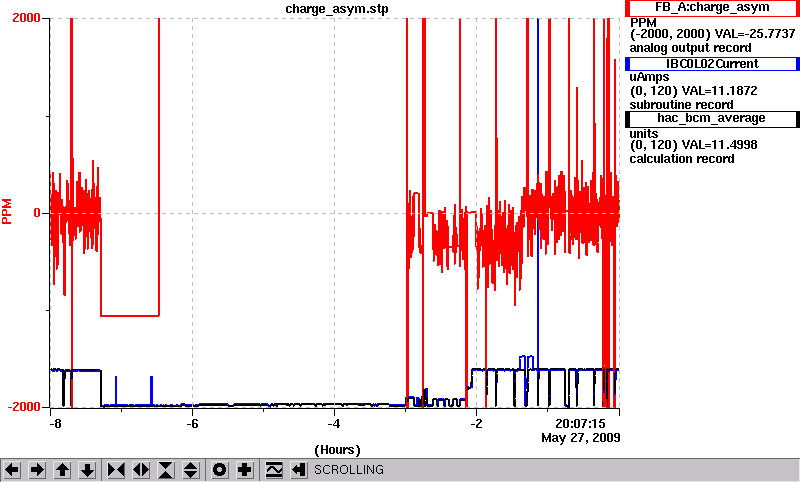The height and width of the screenshot is (482, 800).
Task: Click the 2000 y-axis maximum value
Action: pos(26,18)
